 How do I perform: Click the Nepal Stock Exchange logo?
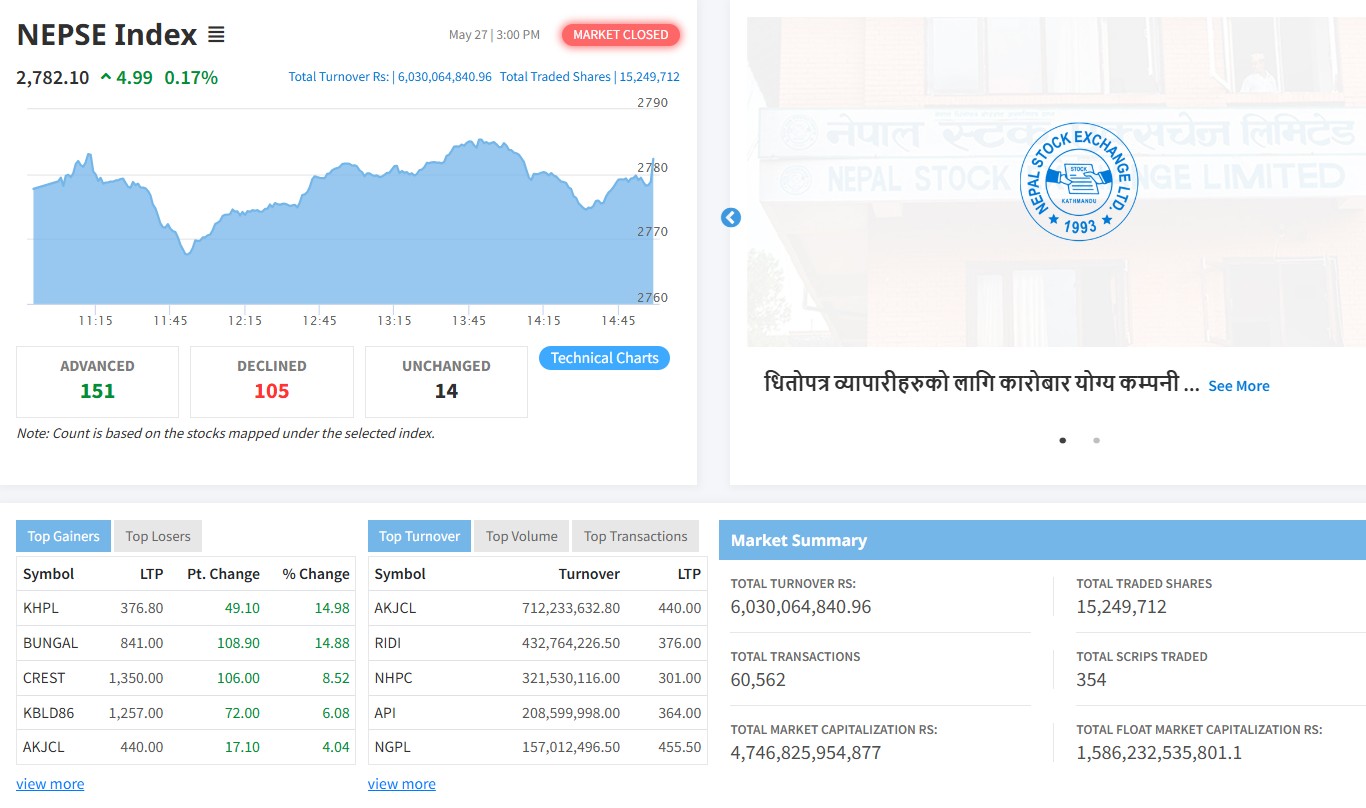(1081, 181)
